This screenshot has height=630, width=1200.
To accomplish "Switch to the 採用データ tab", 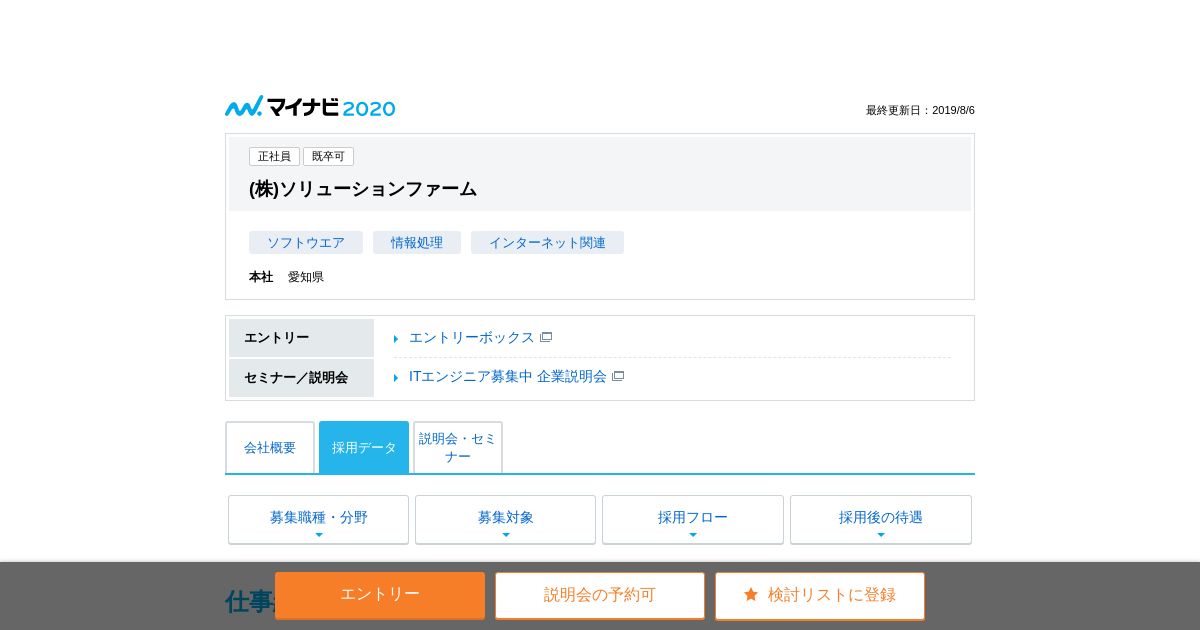I will [x=364, y=448].
